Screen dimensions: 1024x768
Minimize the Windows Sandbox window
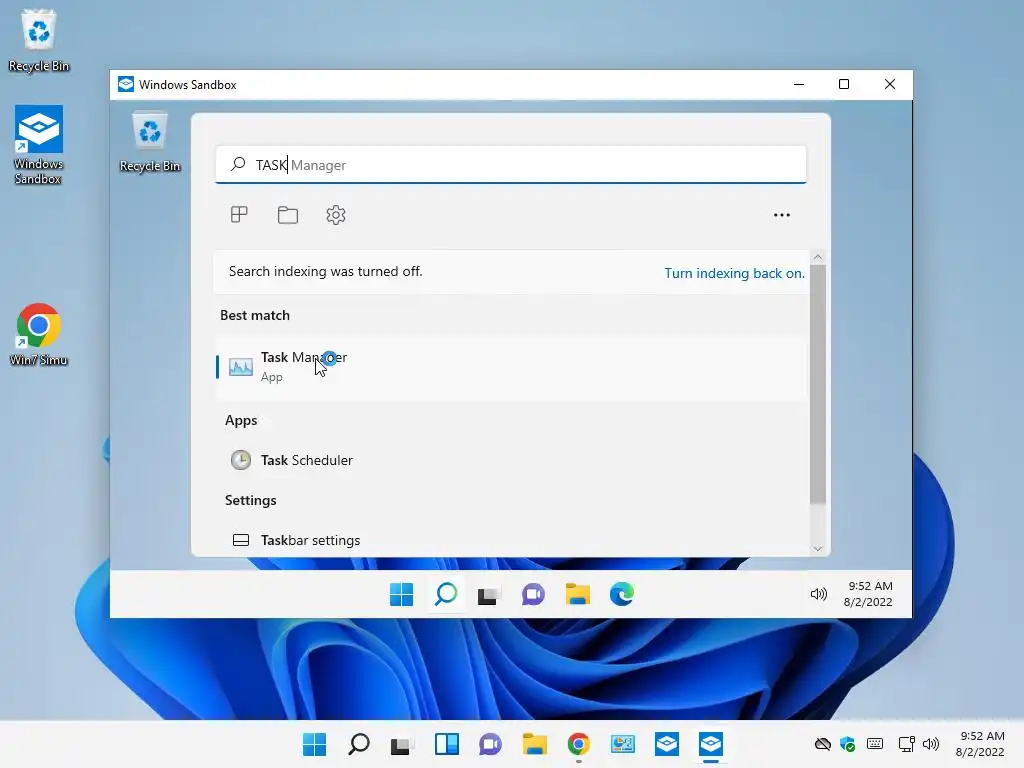coord(799,84)
